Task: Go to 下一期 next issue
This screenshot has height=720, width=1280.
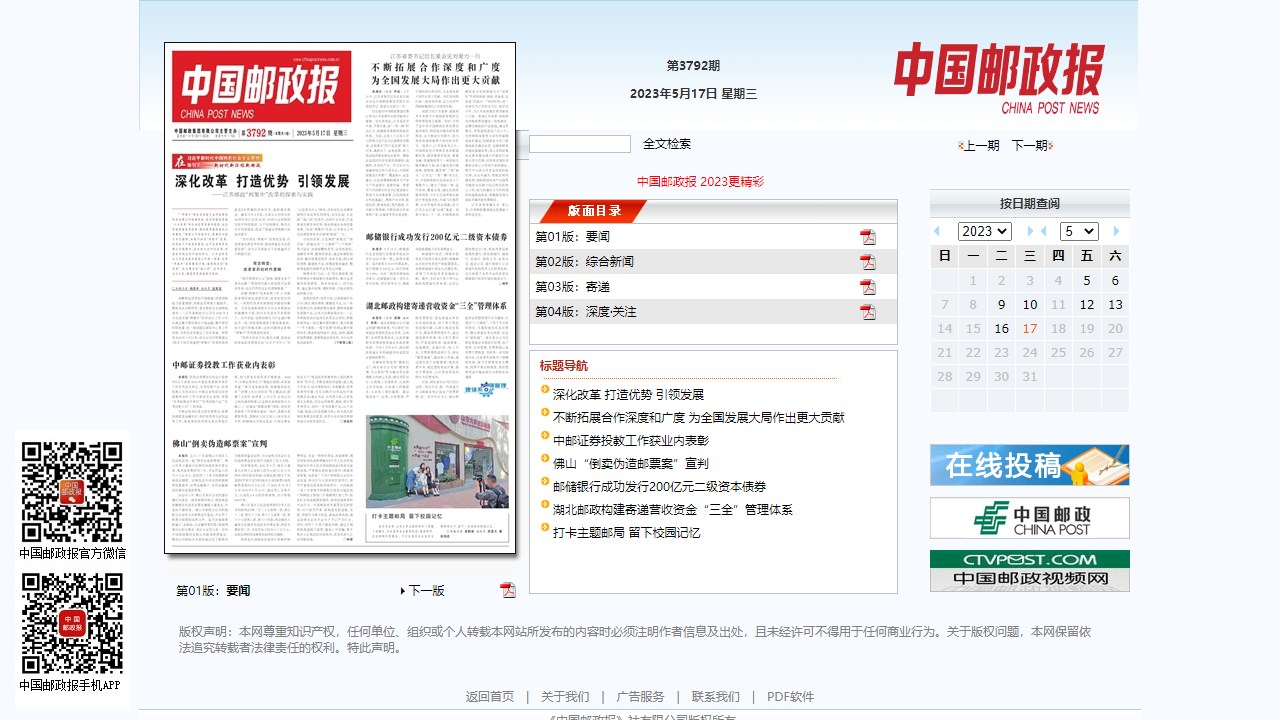Action: tap(1032, 145)
